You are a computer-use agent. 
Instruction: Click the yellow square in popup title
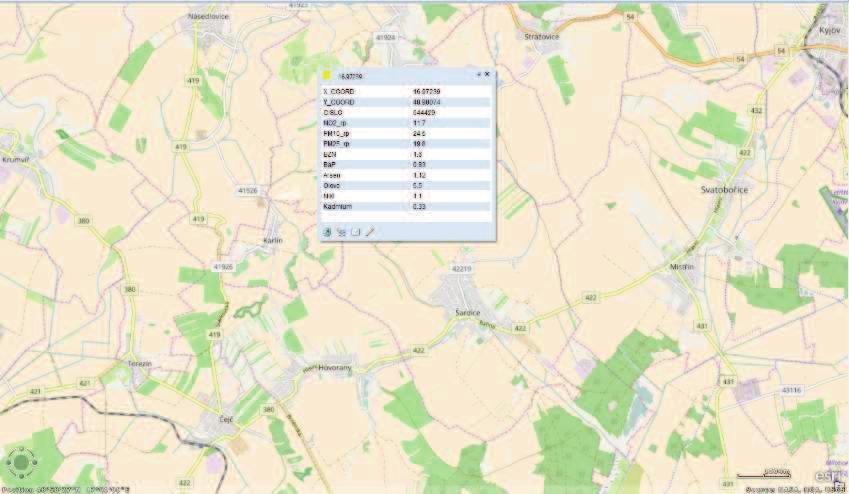click(326, 75)
